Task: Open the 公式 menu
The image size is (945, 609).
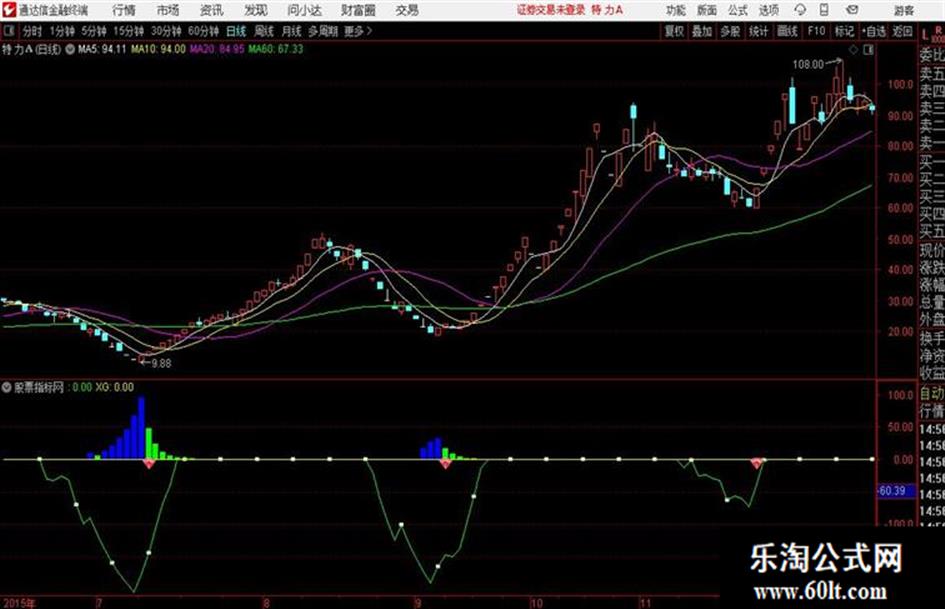Action: [737, 10]
